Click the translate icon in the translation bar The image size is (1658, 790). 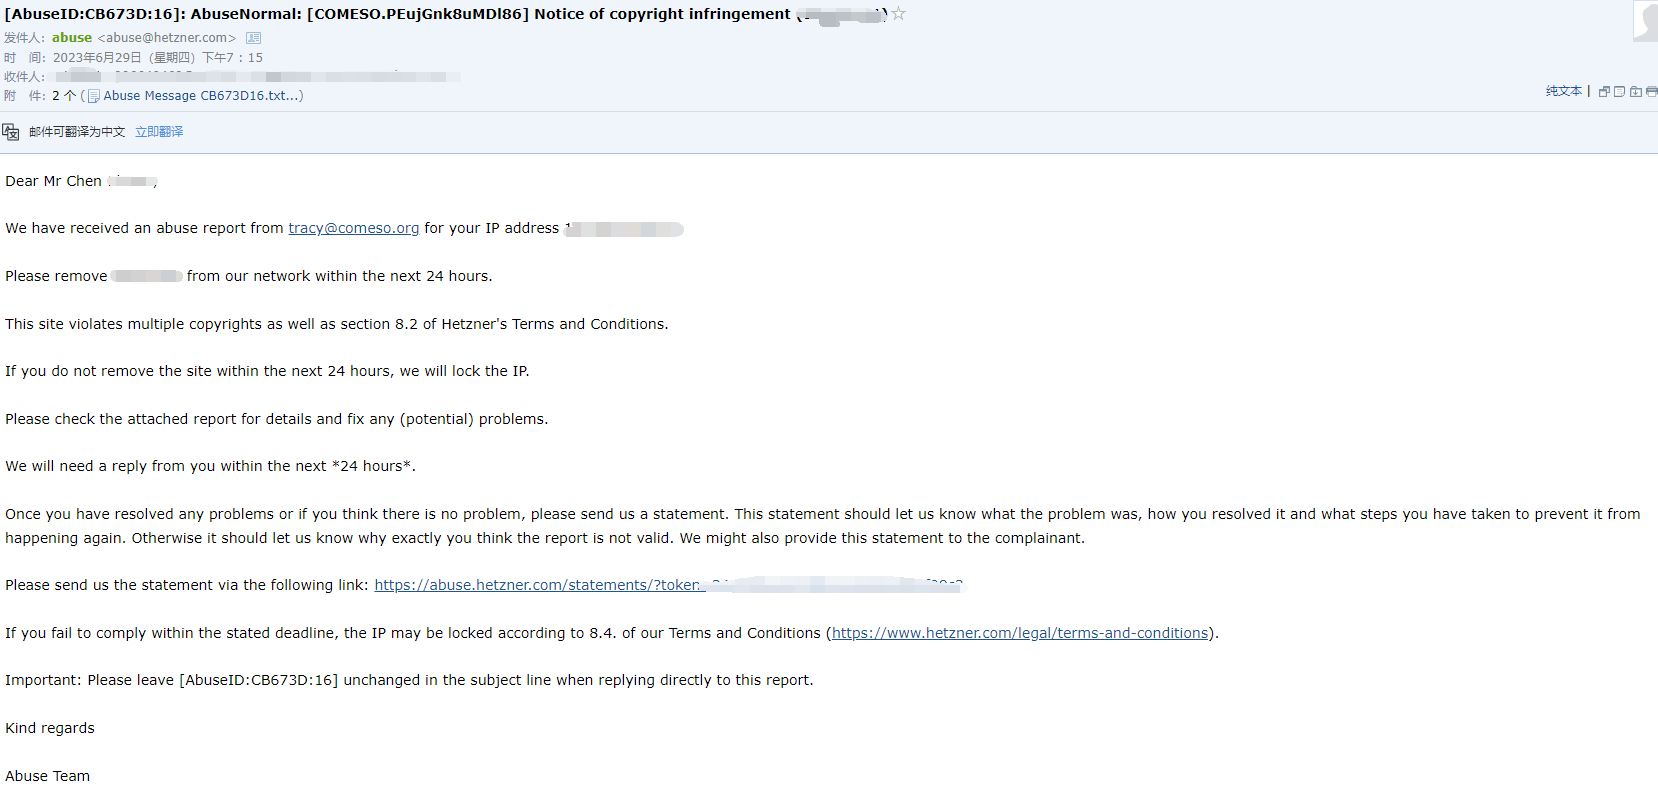11,132
